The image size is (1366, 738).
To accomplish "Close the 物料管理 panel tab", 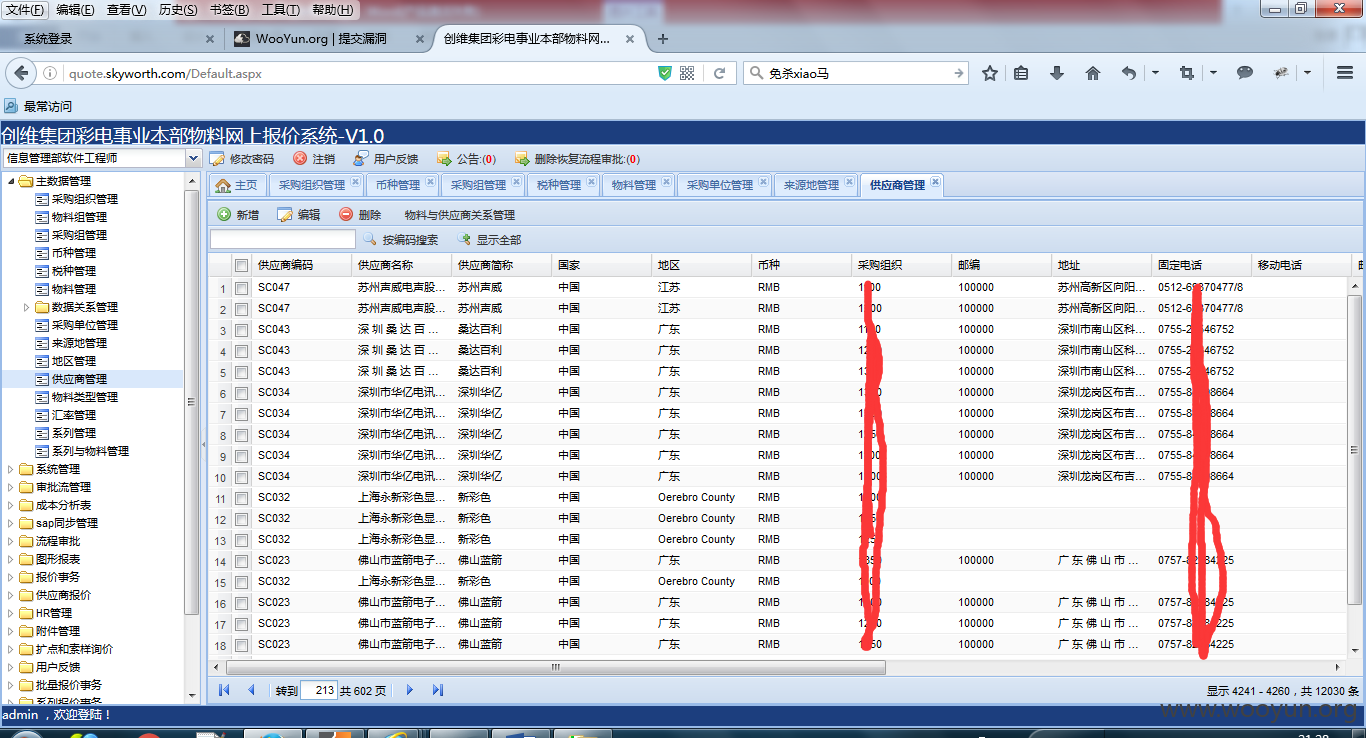I will click(666, 182).
